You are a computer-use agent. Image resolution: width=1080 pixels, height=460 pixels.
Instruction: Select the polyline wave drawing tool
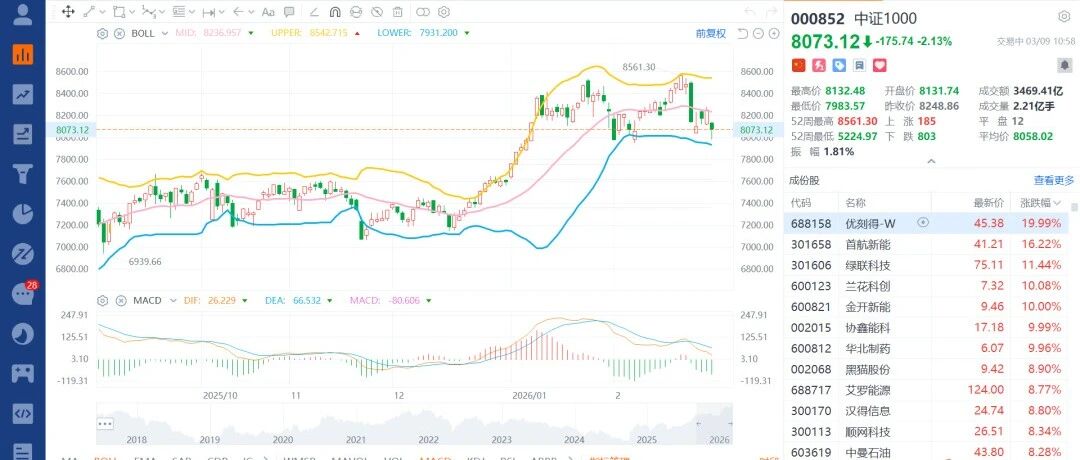tap(147, 12)
